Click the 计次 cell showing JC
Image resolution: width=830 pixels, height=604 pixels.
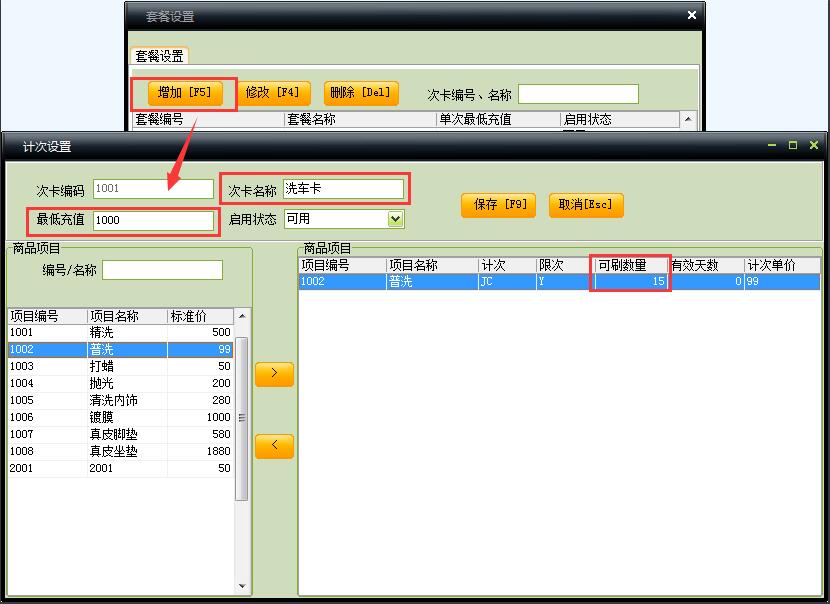point(507,281)
